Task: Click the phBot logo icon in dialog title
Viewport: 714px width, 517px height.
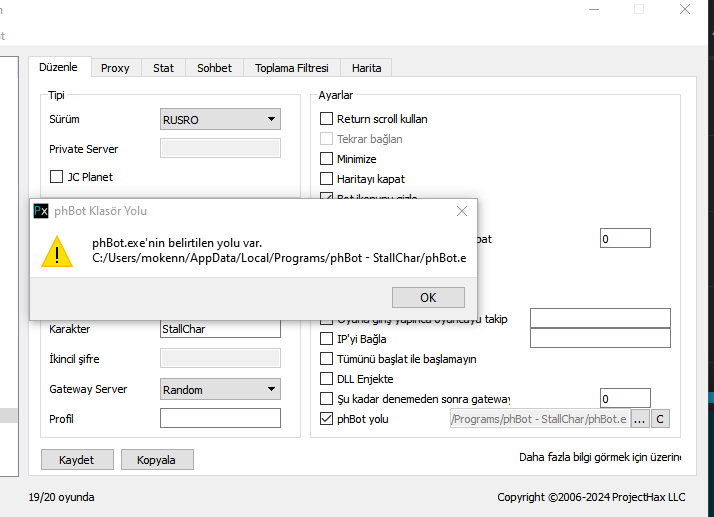Action: point(42,211)
